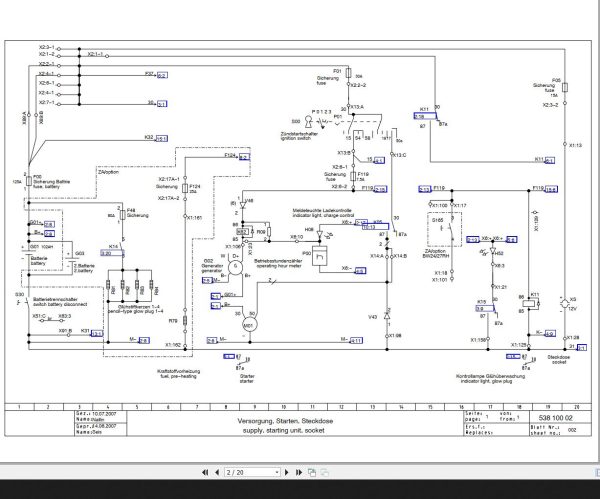Follow the F124 cross-reference link
The image size is (600, 499).
tap(244, 157)
